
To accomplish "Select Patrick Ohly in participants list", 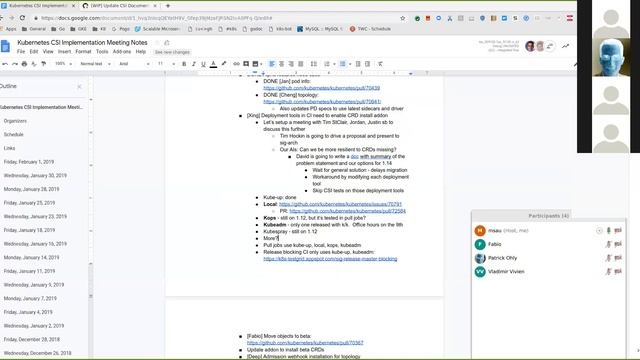I will (x=502, y=258).
